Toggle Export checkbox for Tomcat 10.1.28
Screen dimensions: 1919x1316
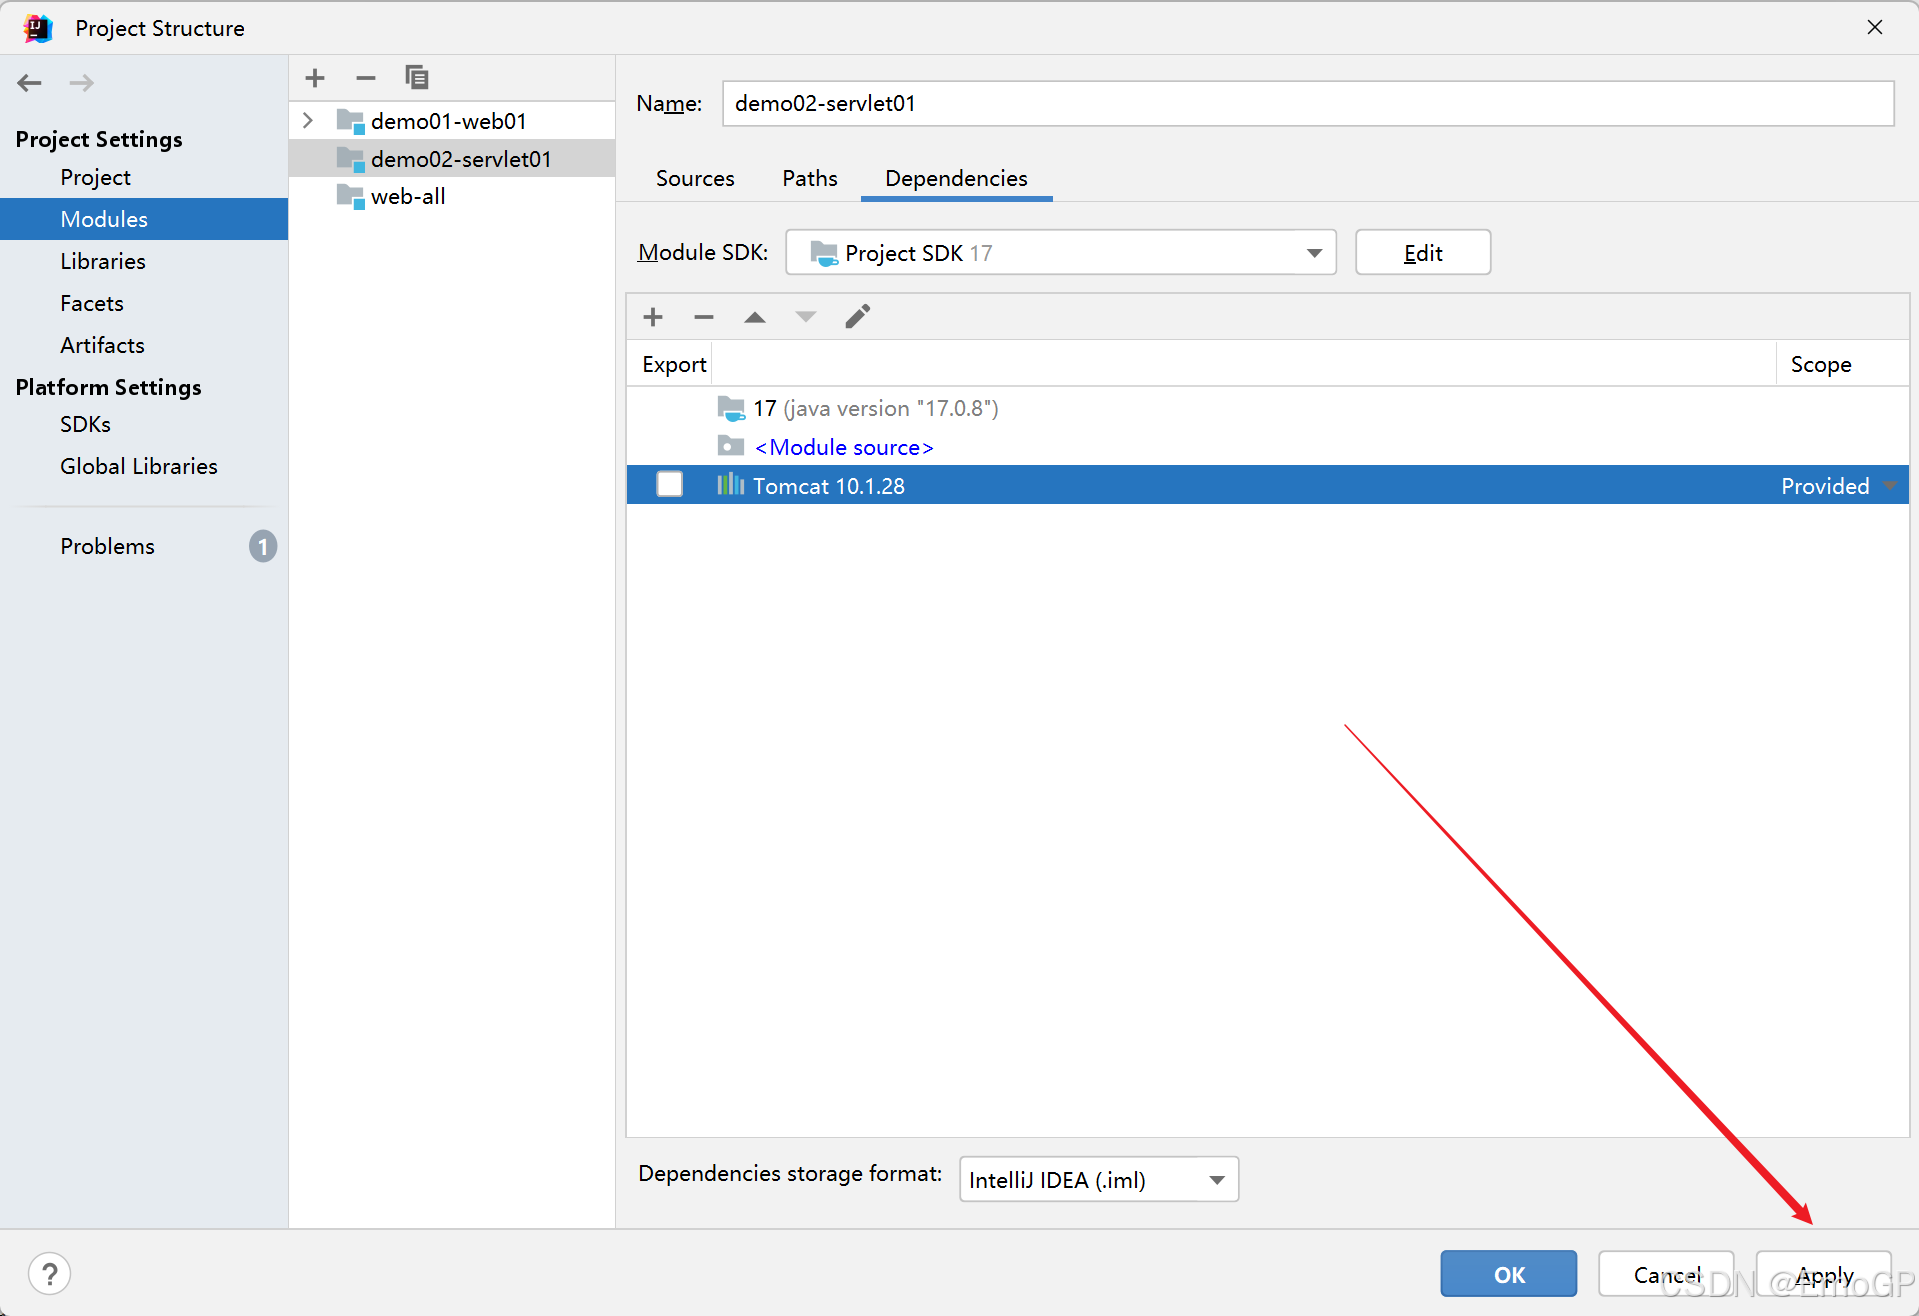click(670, 485)
